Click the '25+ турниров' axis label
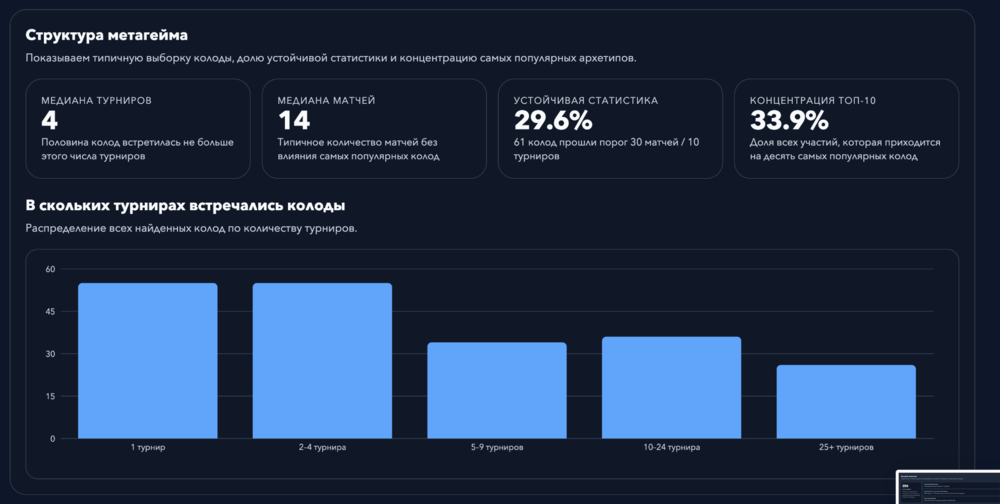The width and height of the screenshot is (1000, 504). click(846, 447)
